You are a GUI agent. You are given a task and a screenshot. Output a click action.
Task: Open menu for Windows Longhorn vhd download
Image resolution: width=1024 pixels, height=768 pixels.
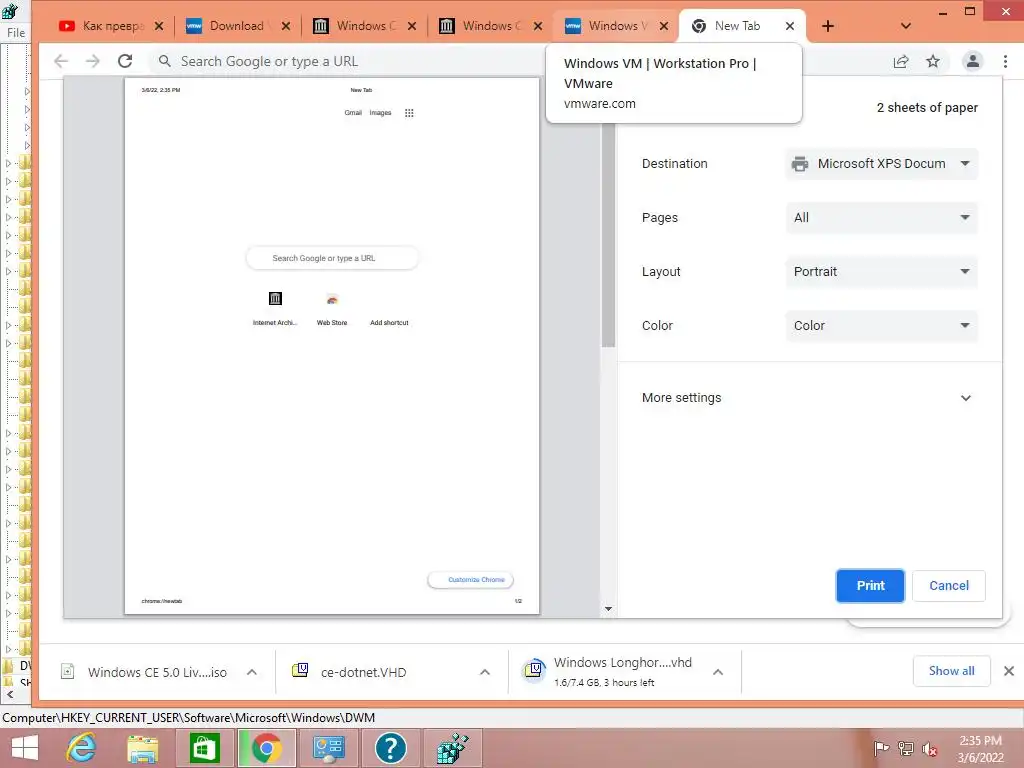pyautogui.click(x=718, y=672)
